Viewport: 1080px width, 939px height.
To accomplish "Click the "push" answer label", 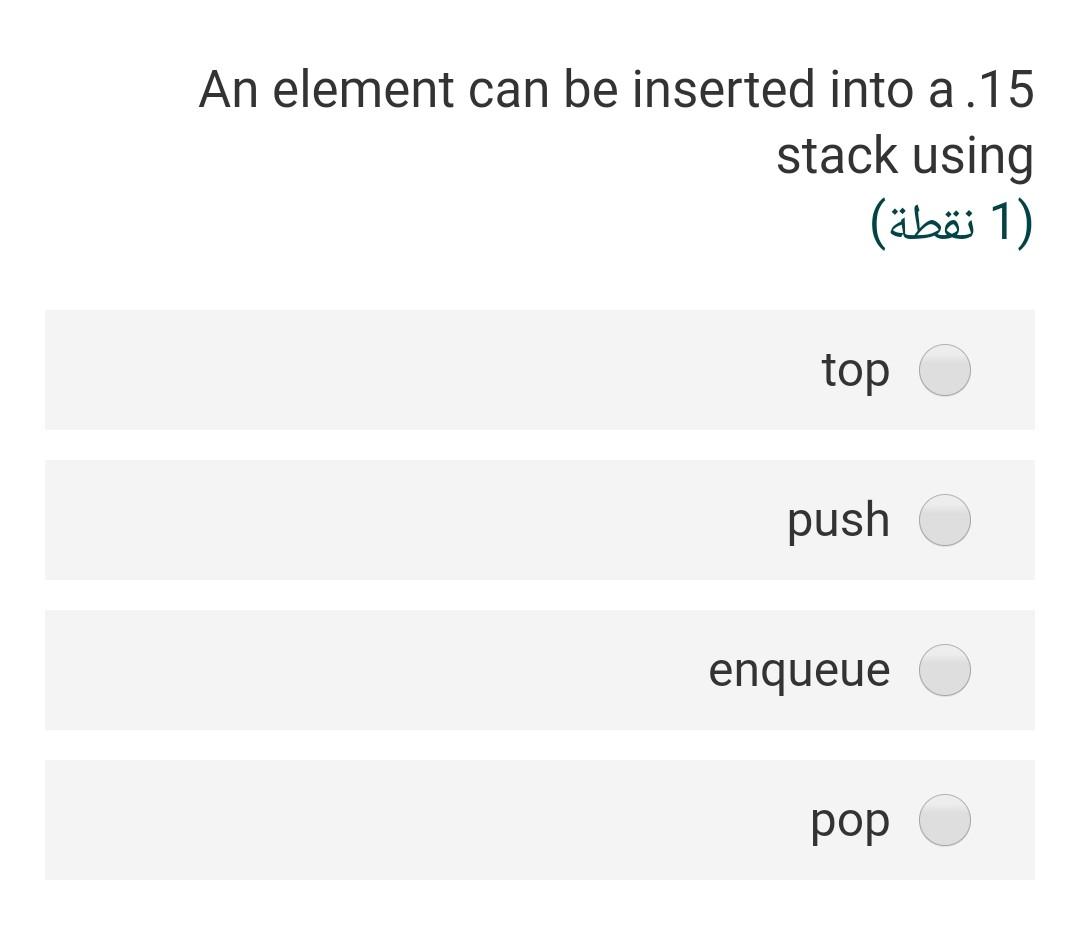I will [x=838, y=520].
